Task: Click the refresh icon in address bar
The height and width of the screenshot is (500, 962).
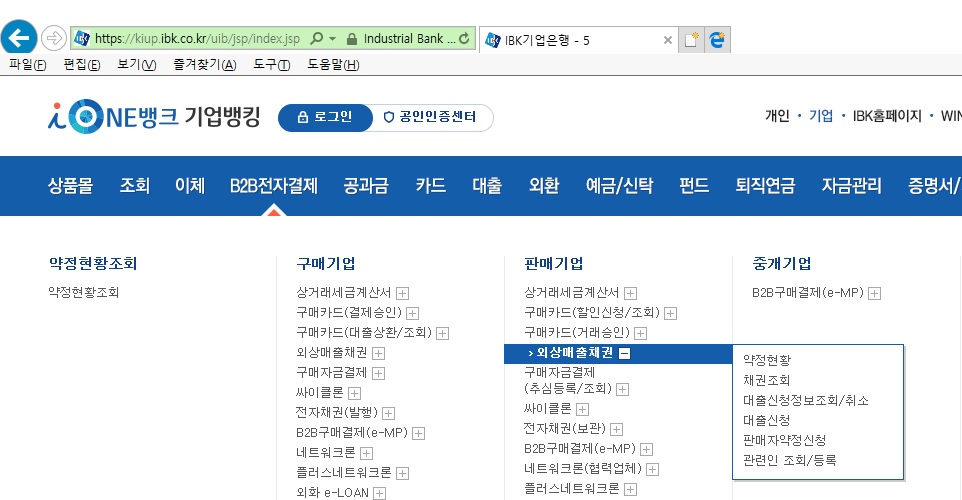Action: (466, 39)
